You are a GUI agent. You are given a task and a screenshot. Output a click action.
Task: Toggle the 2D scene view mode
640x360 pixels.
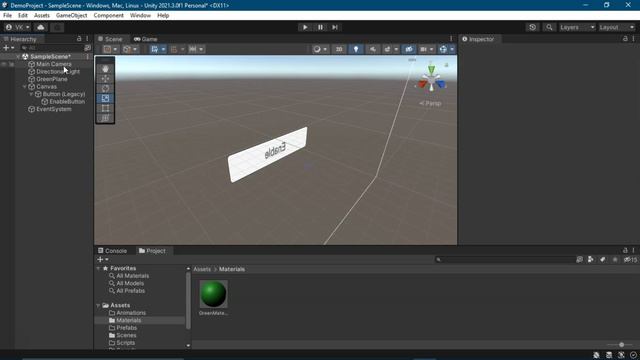point(339,49)
